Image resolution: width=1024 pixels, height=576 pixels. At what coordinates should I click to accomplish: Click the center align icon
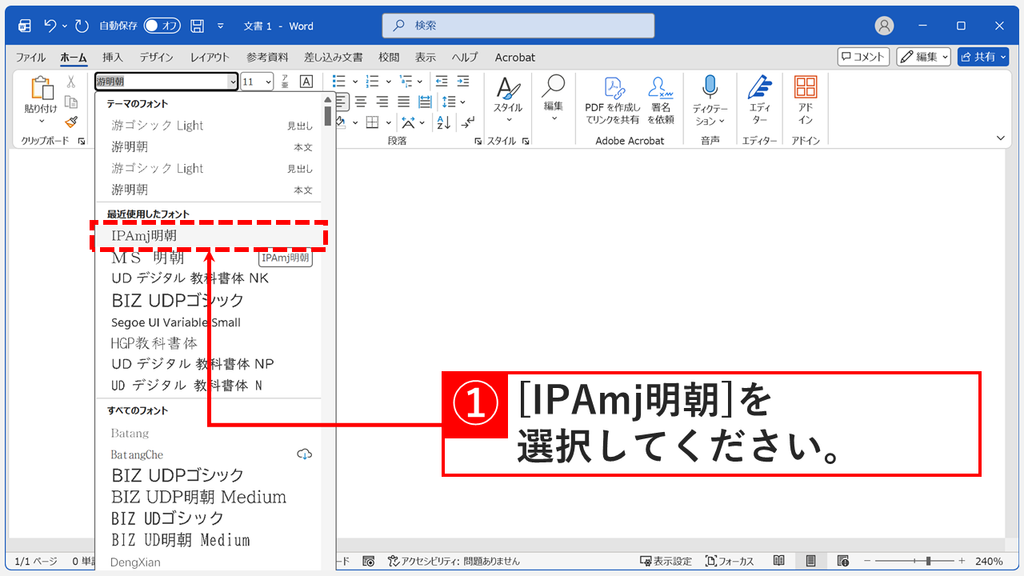(x=360, y=102)
